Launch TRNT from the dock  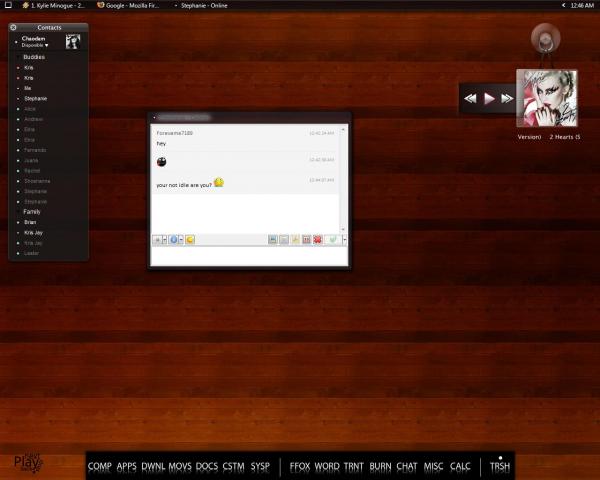(x=354, y=466)
